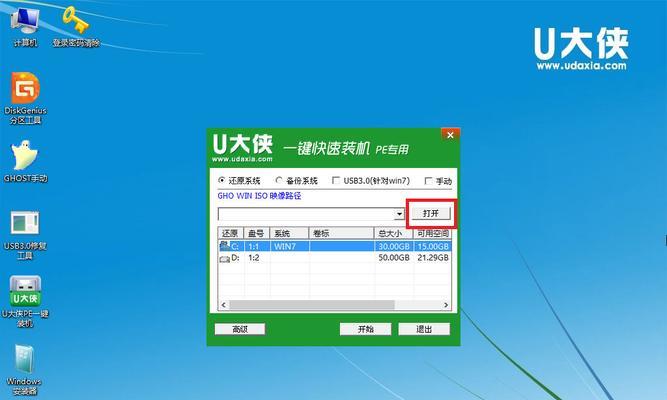
Task: Expand the image path dropdown arrow
Action: [399, 214]
